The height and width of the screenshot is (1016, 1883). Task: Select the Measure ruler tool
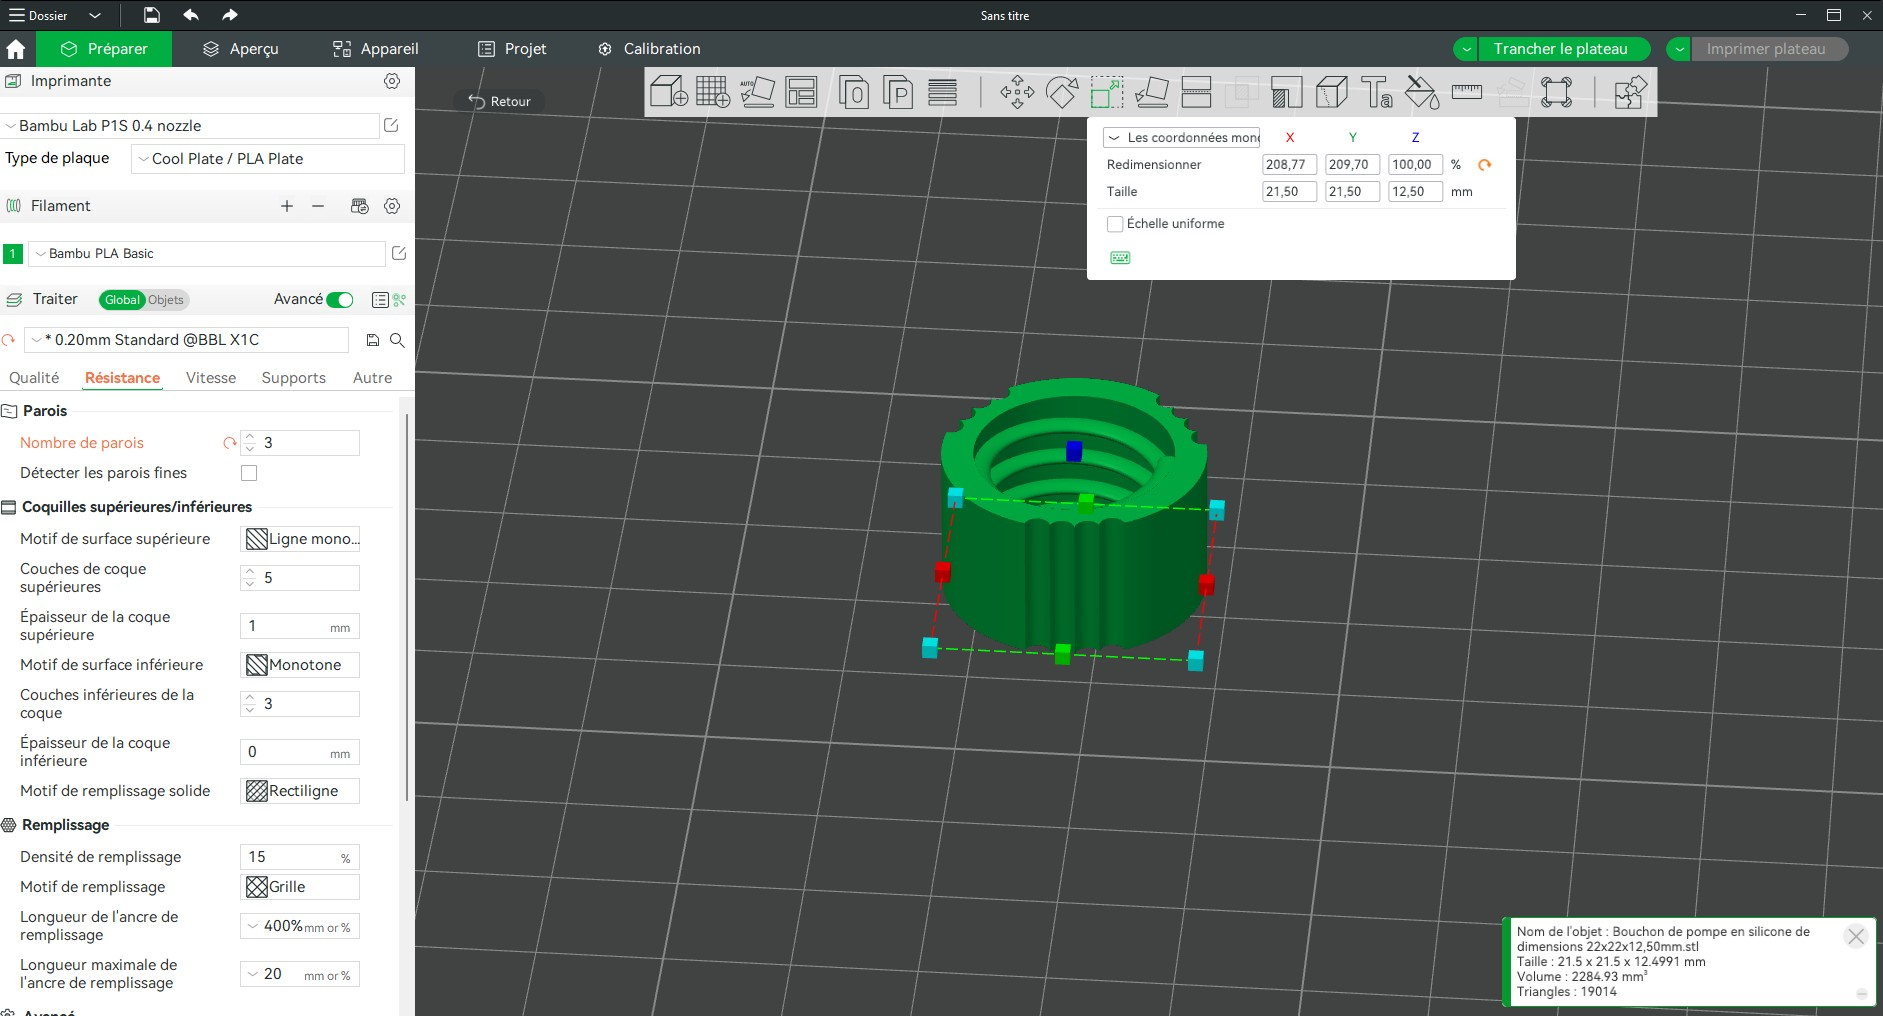(1467, 92)
